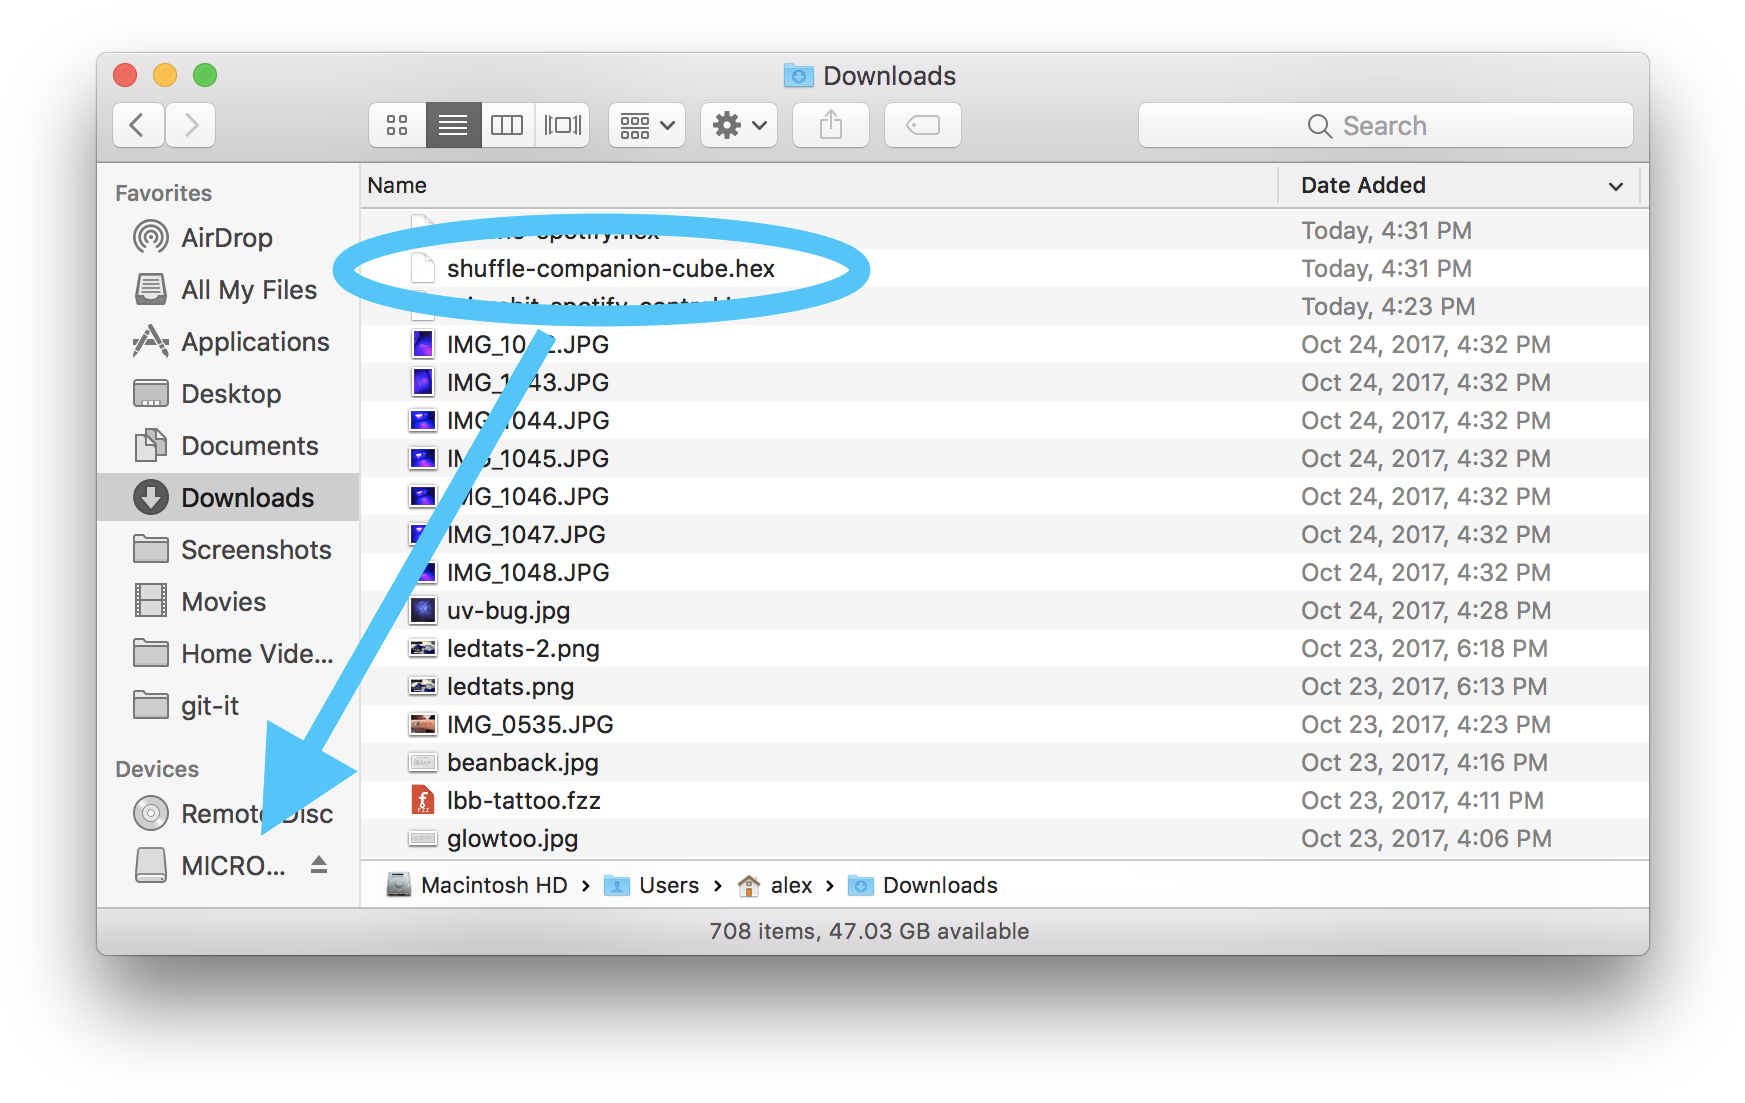
Task: Click the Share toolbar button
Action: click(830, 125)
